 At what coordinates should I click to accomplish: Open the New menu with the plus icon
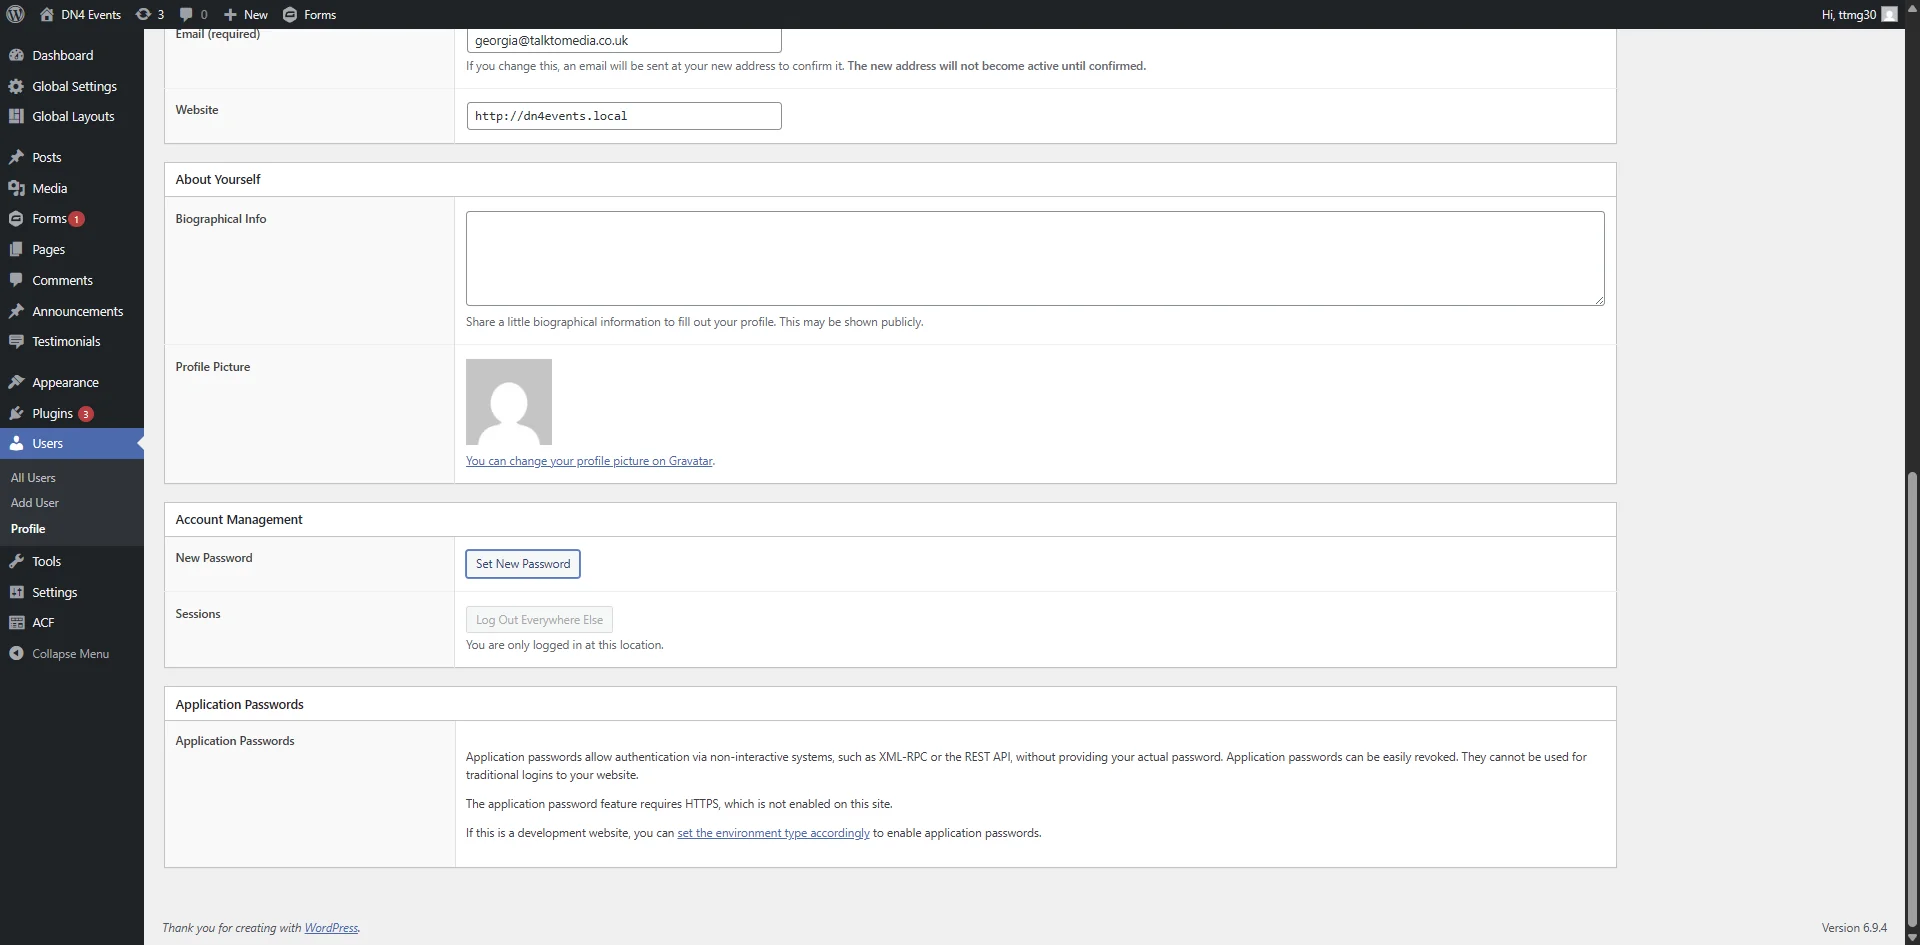click(244, 14)
